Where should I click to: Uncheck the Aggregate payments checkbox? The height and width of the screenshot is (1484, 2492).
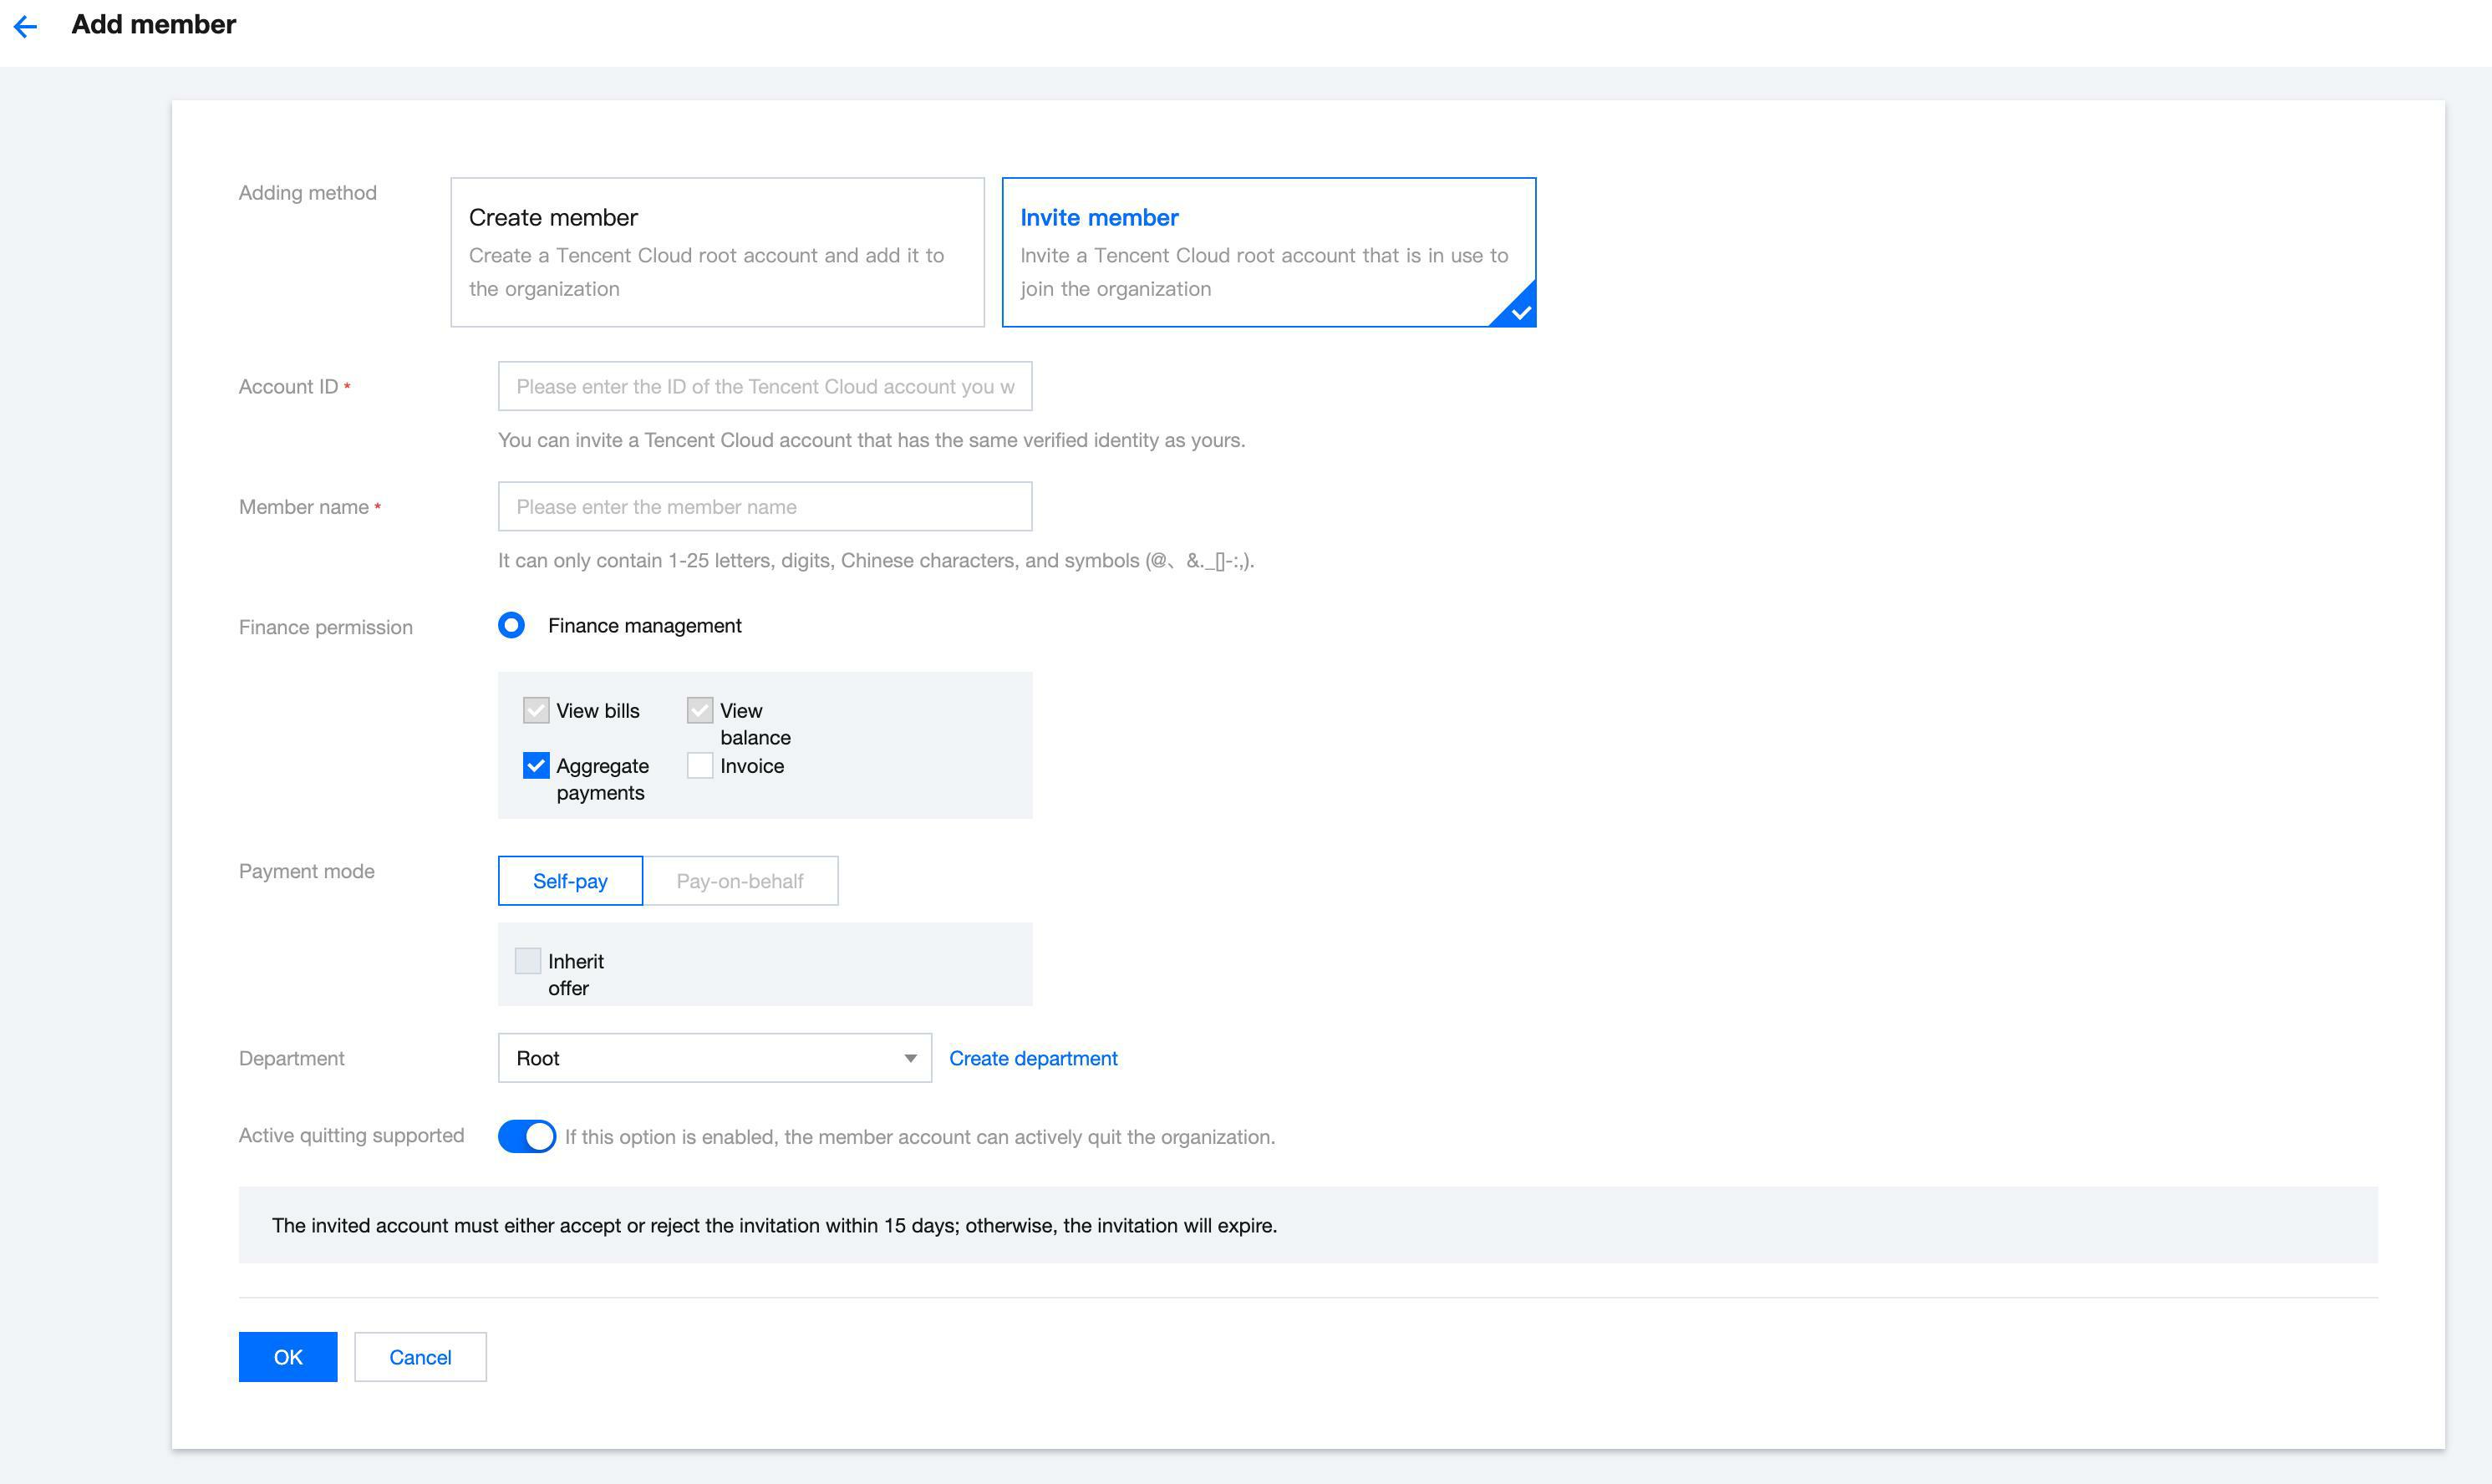click(536, 765)
